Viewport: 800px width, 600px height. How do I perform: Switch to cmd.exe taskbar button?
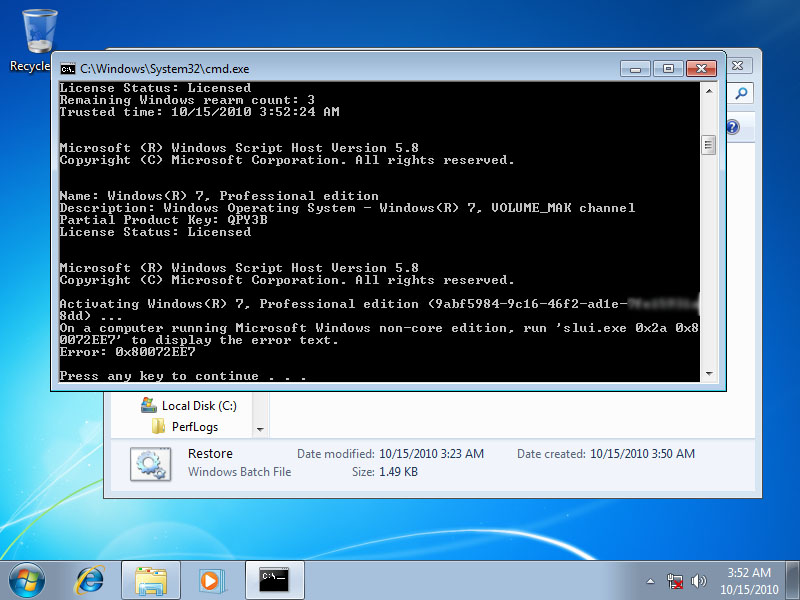(x=274, y=581)
